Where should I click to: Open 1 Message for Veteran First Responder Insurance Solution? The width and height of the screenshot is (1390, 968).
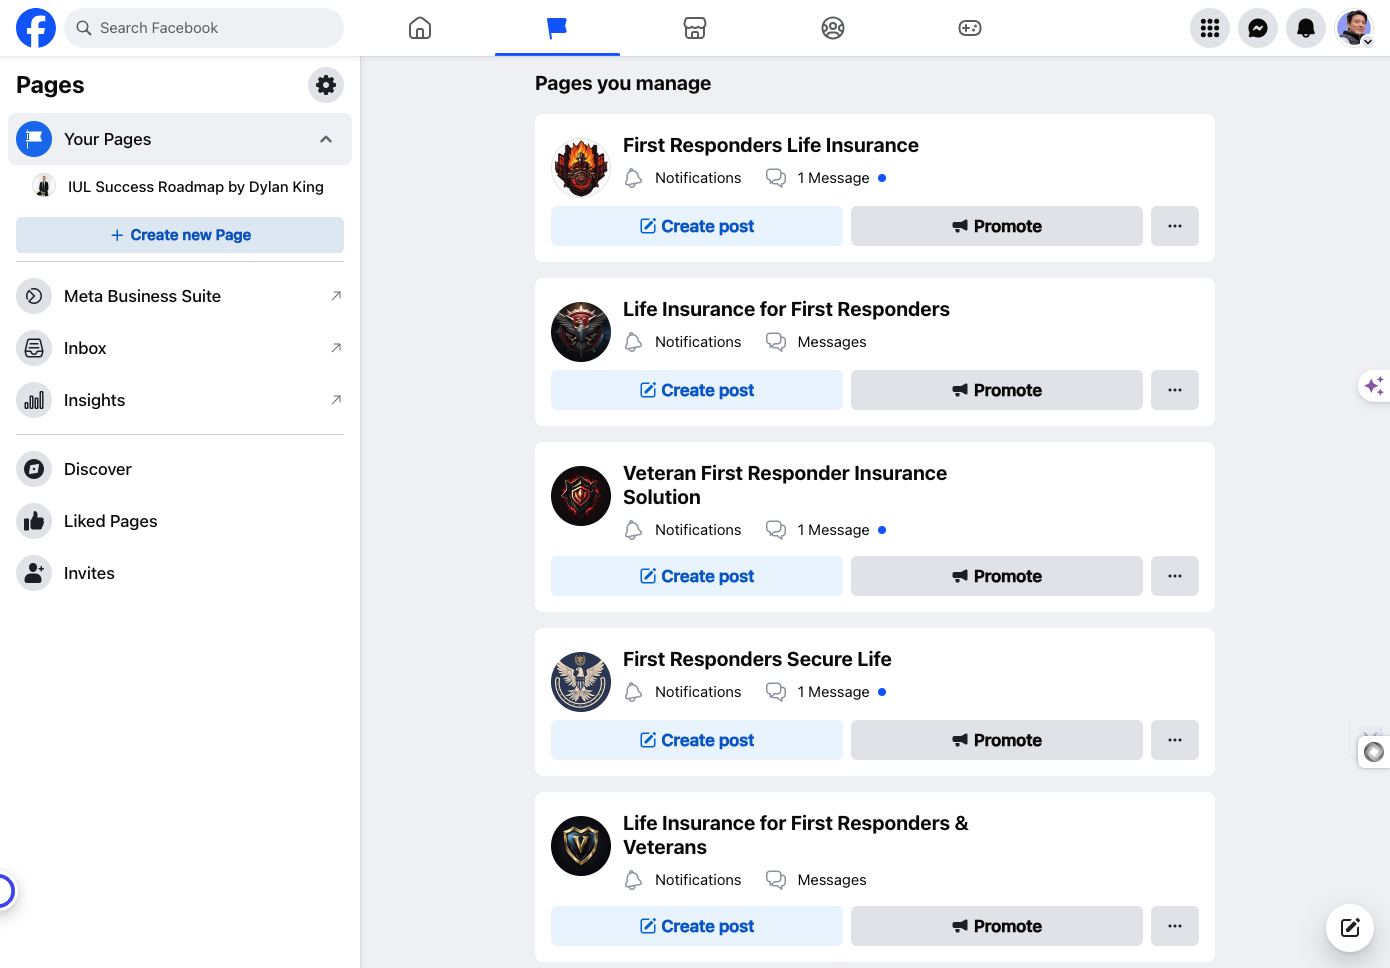click(826, 530)
